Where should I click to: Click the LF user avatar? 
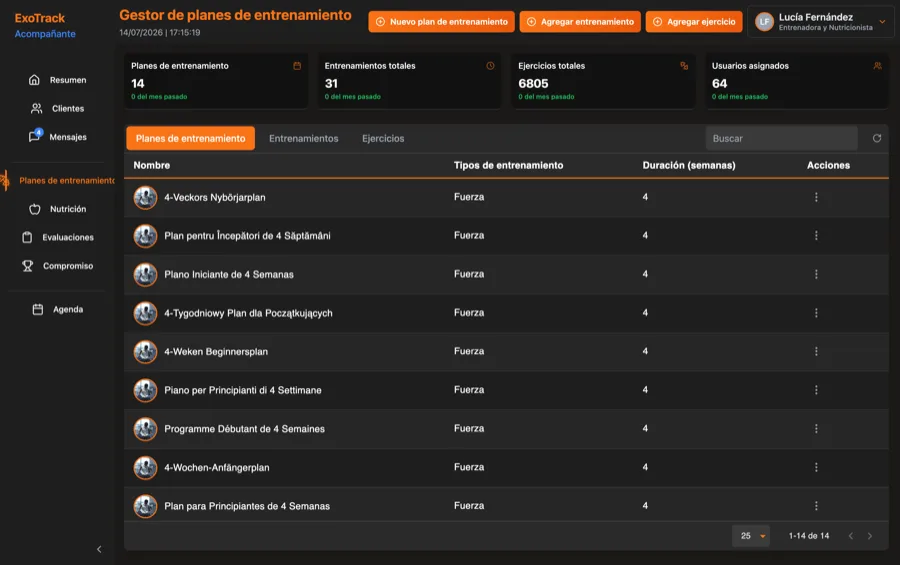point(764,22)
